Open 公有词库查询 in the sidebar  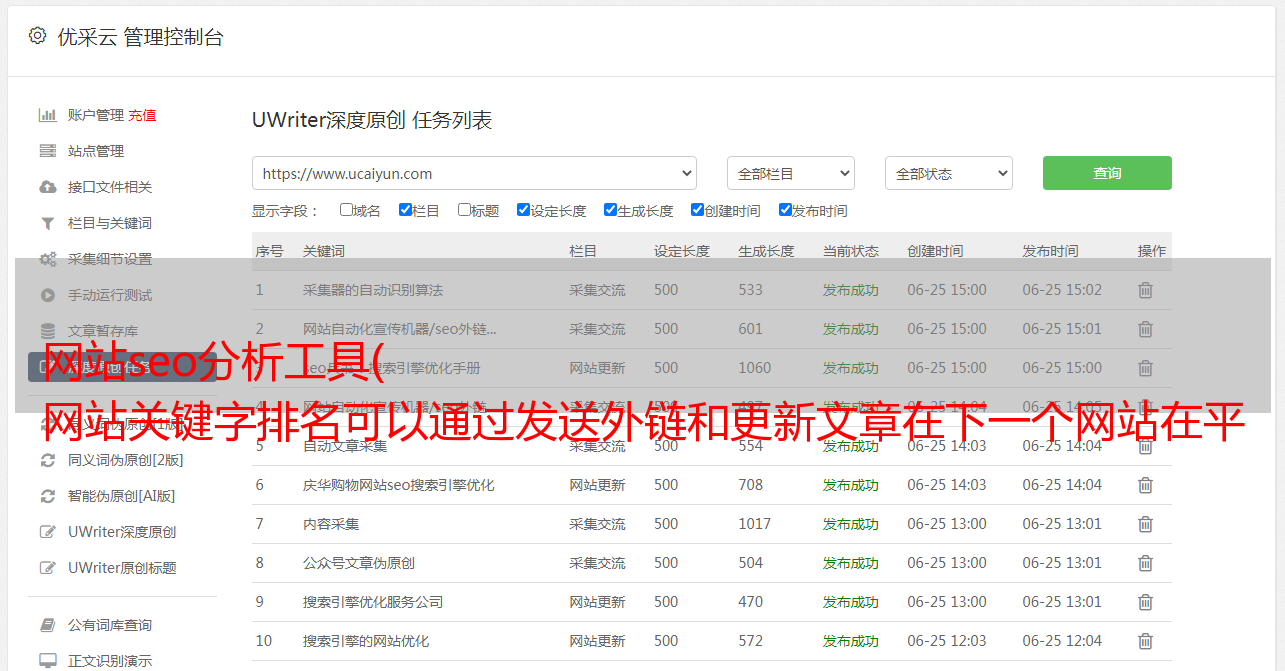[x=110, y=625]
